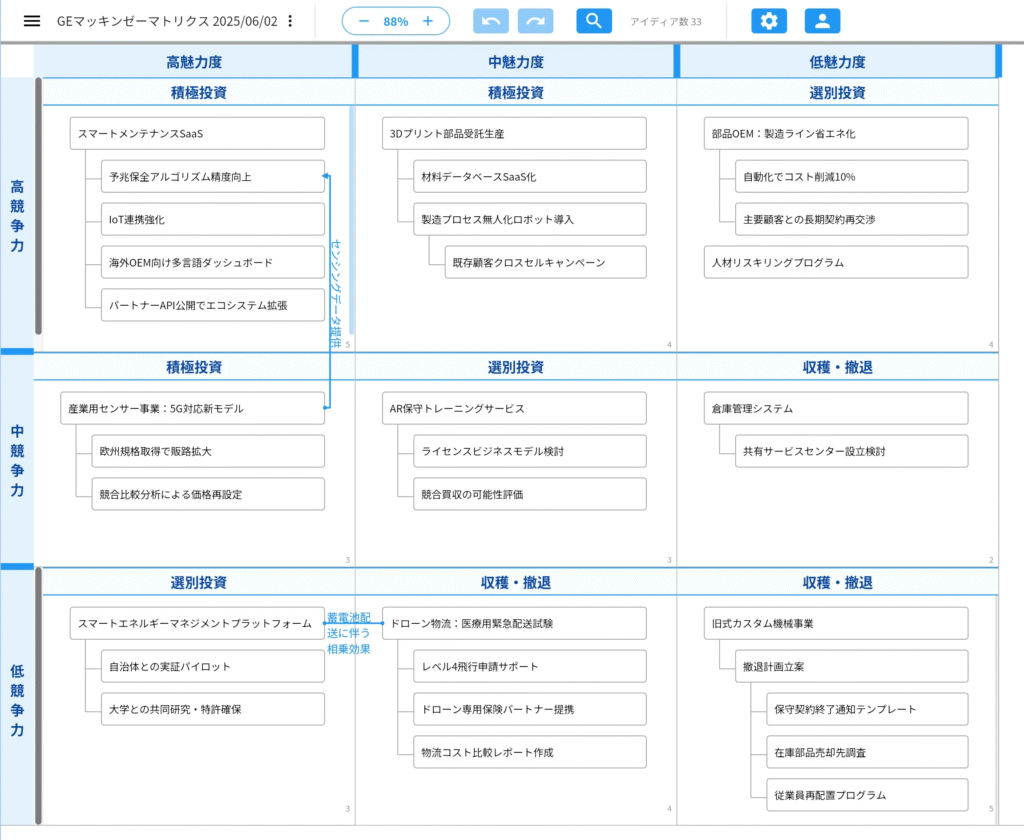The image size is (1024, 840).
Task: Select the 3Dプリント部品受託生産 card
Action: click(x=514, y=133)
